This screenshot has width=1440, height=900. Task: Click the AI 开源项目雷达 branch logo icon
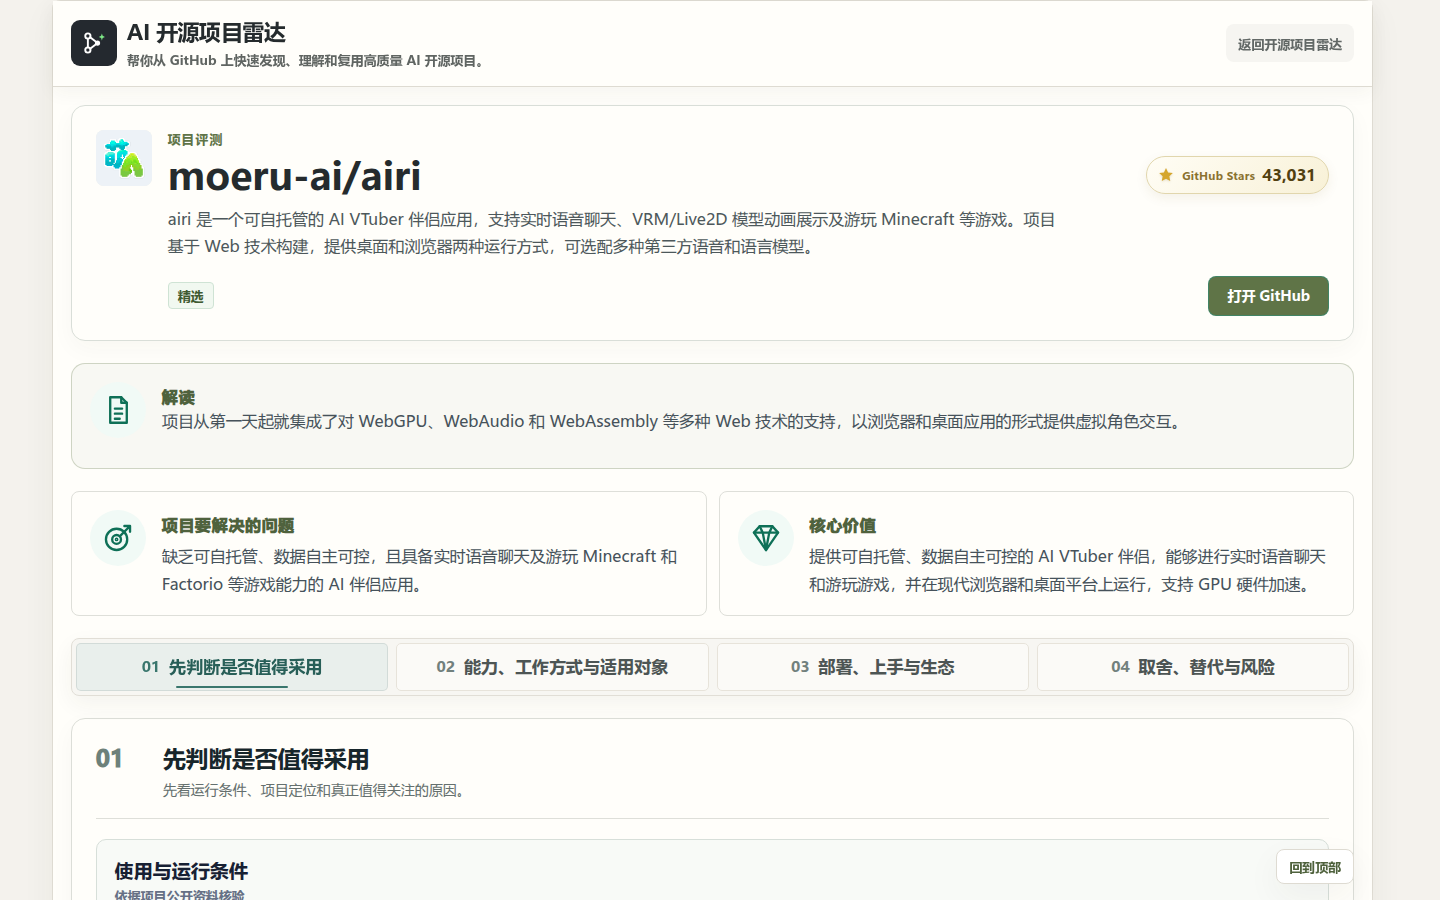coord(94,43)
